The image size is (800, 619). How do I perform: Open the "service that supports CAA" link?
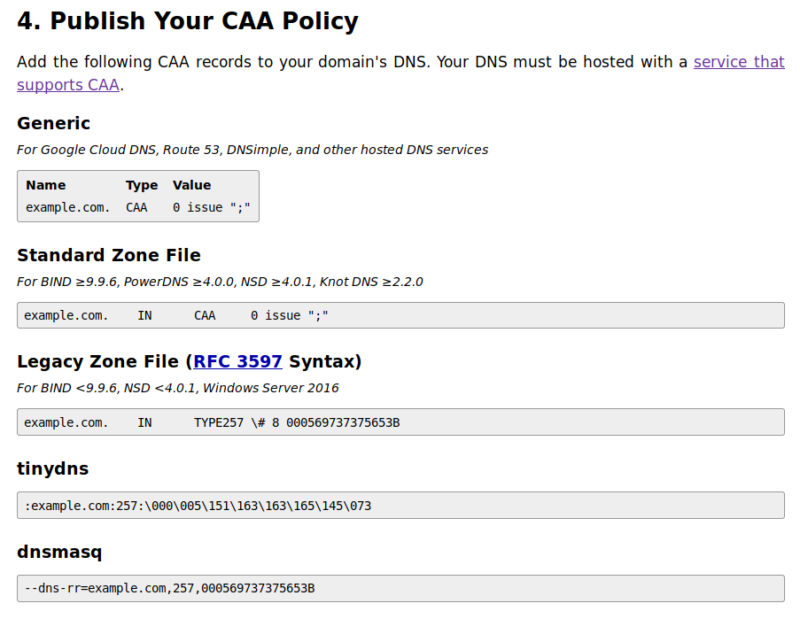[738, 62]
